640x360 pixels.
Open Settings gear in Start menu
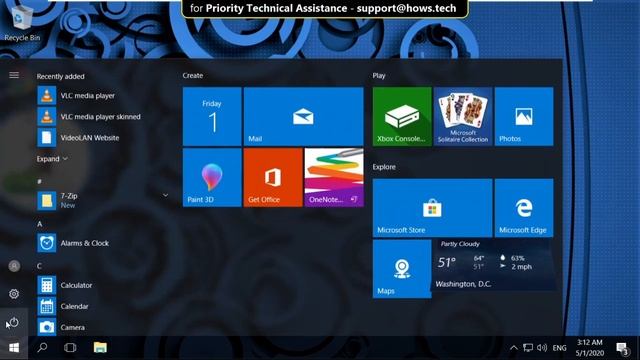14,294
